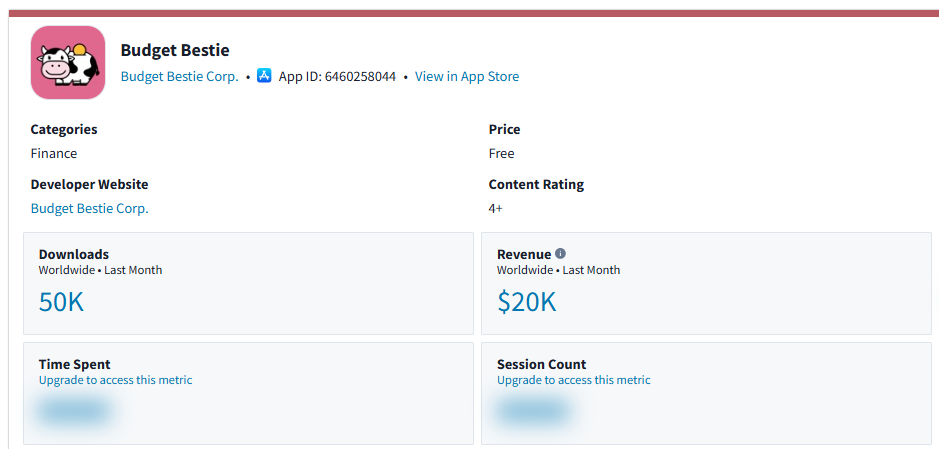Click the Downloads card heading
Screen dimensions: 939x449
point(74,255)
